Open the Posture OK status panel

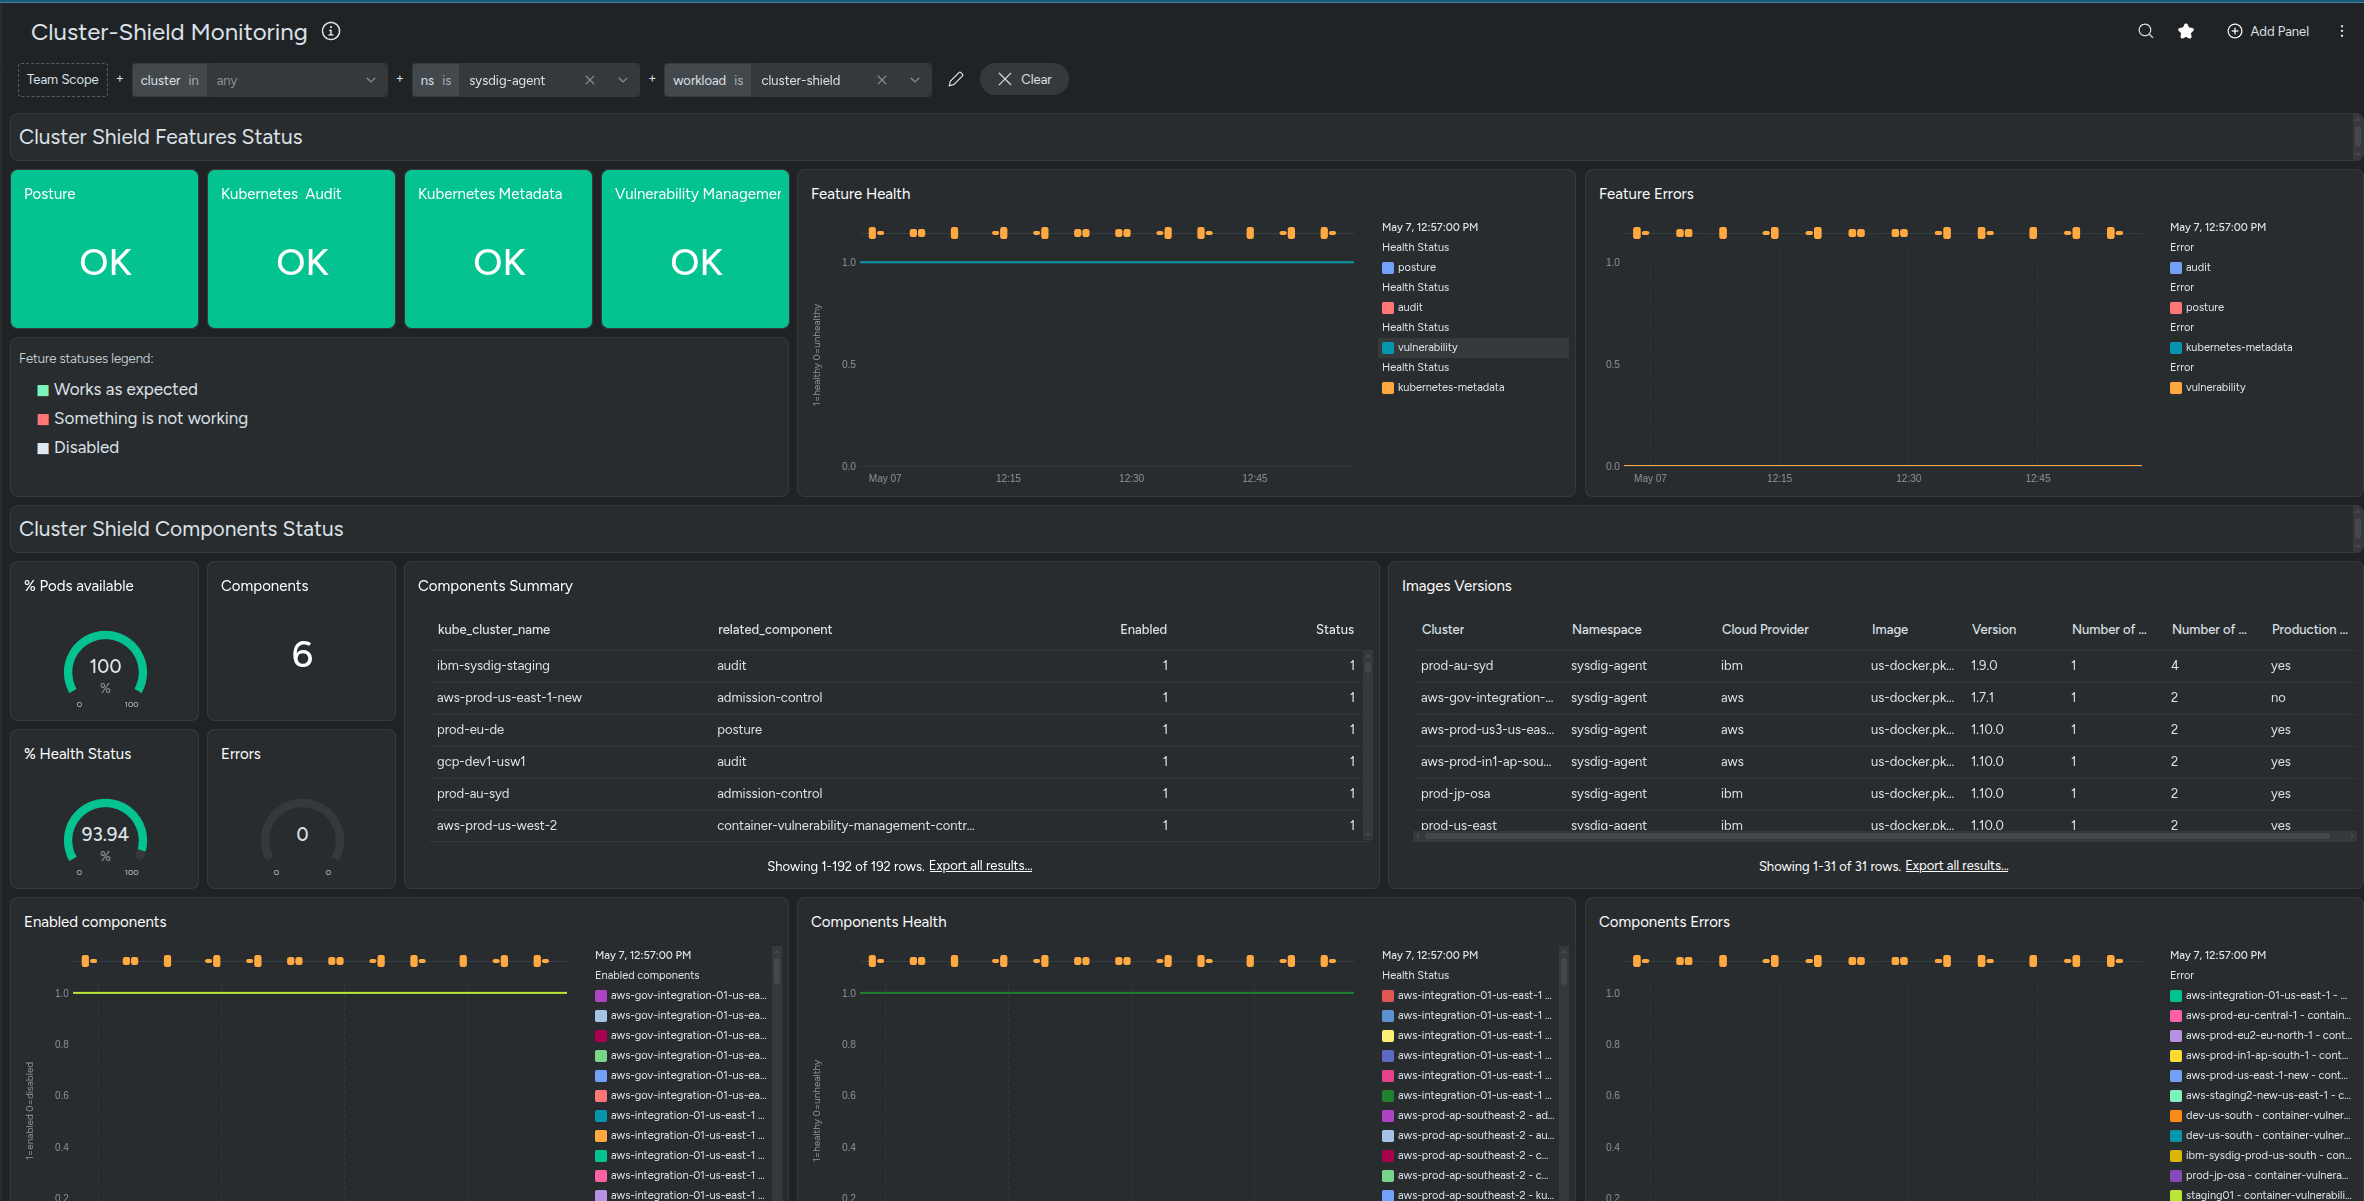104,249
